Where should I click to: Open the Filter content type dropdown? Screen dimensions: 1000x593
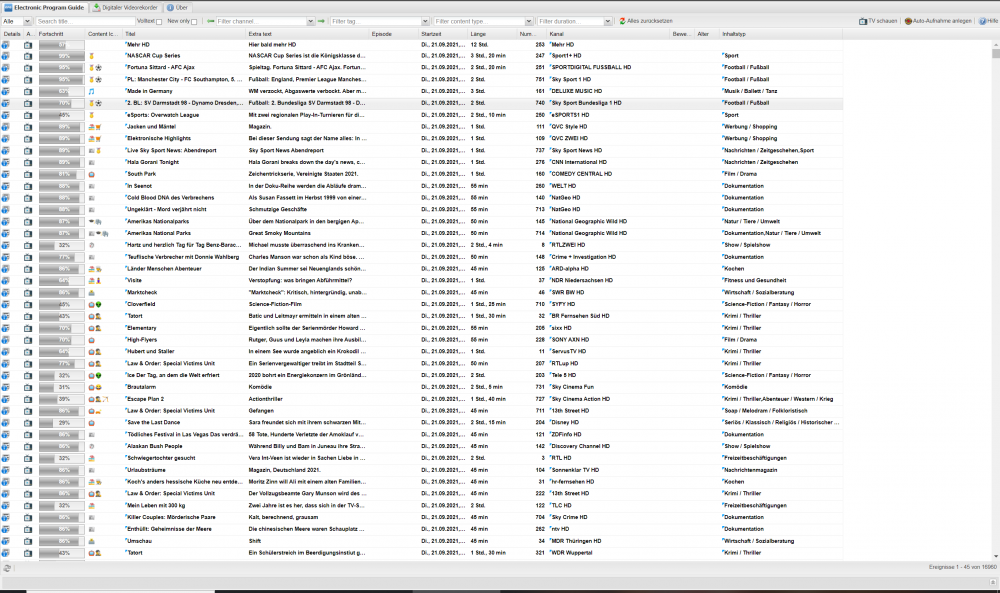(x=529, y=21)
